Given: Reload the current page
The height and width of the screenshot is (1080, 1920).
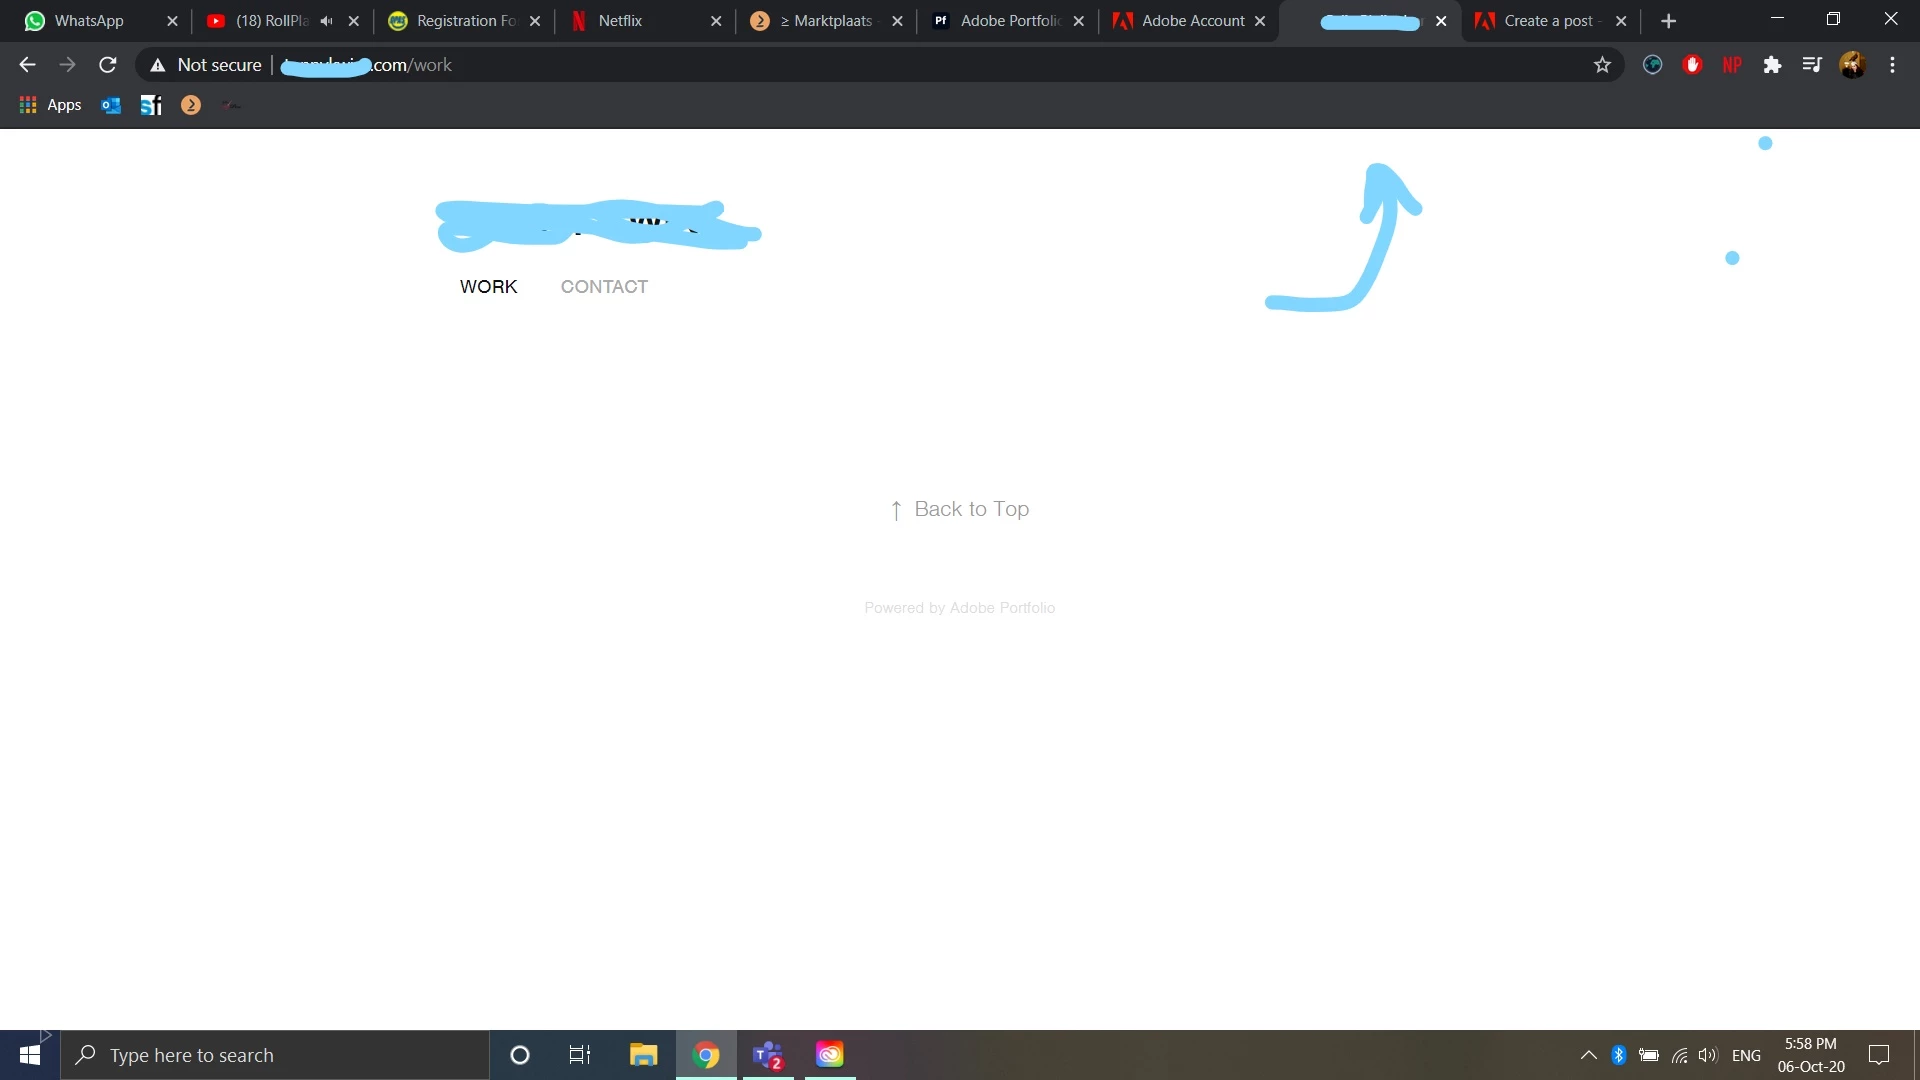Looking at the screenshot, I should point(108,65).
